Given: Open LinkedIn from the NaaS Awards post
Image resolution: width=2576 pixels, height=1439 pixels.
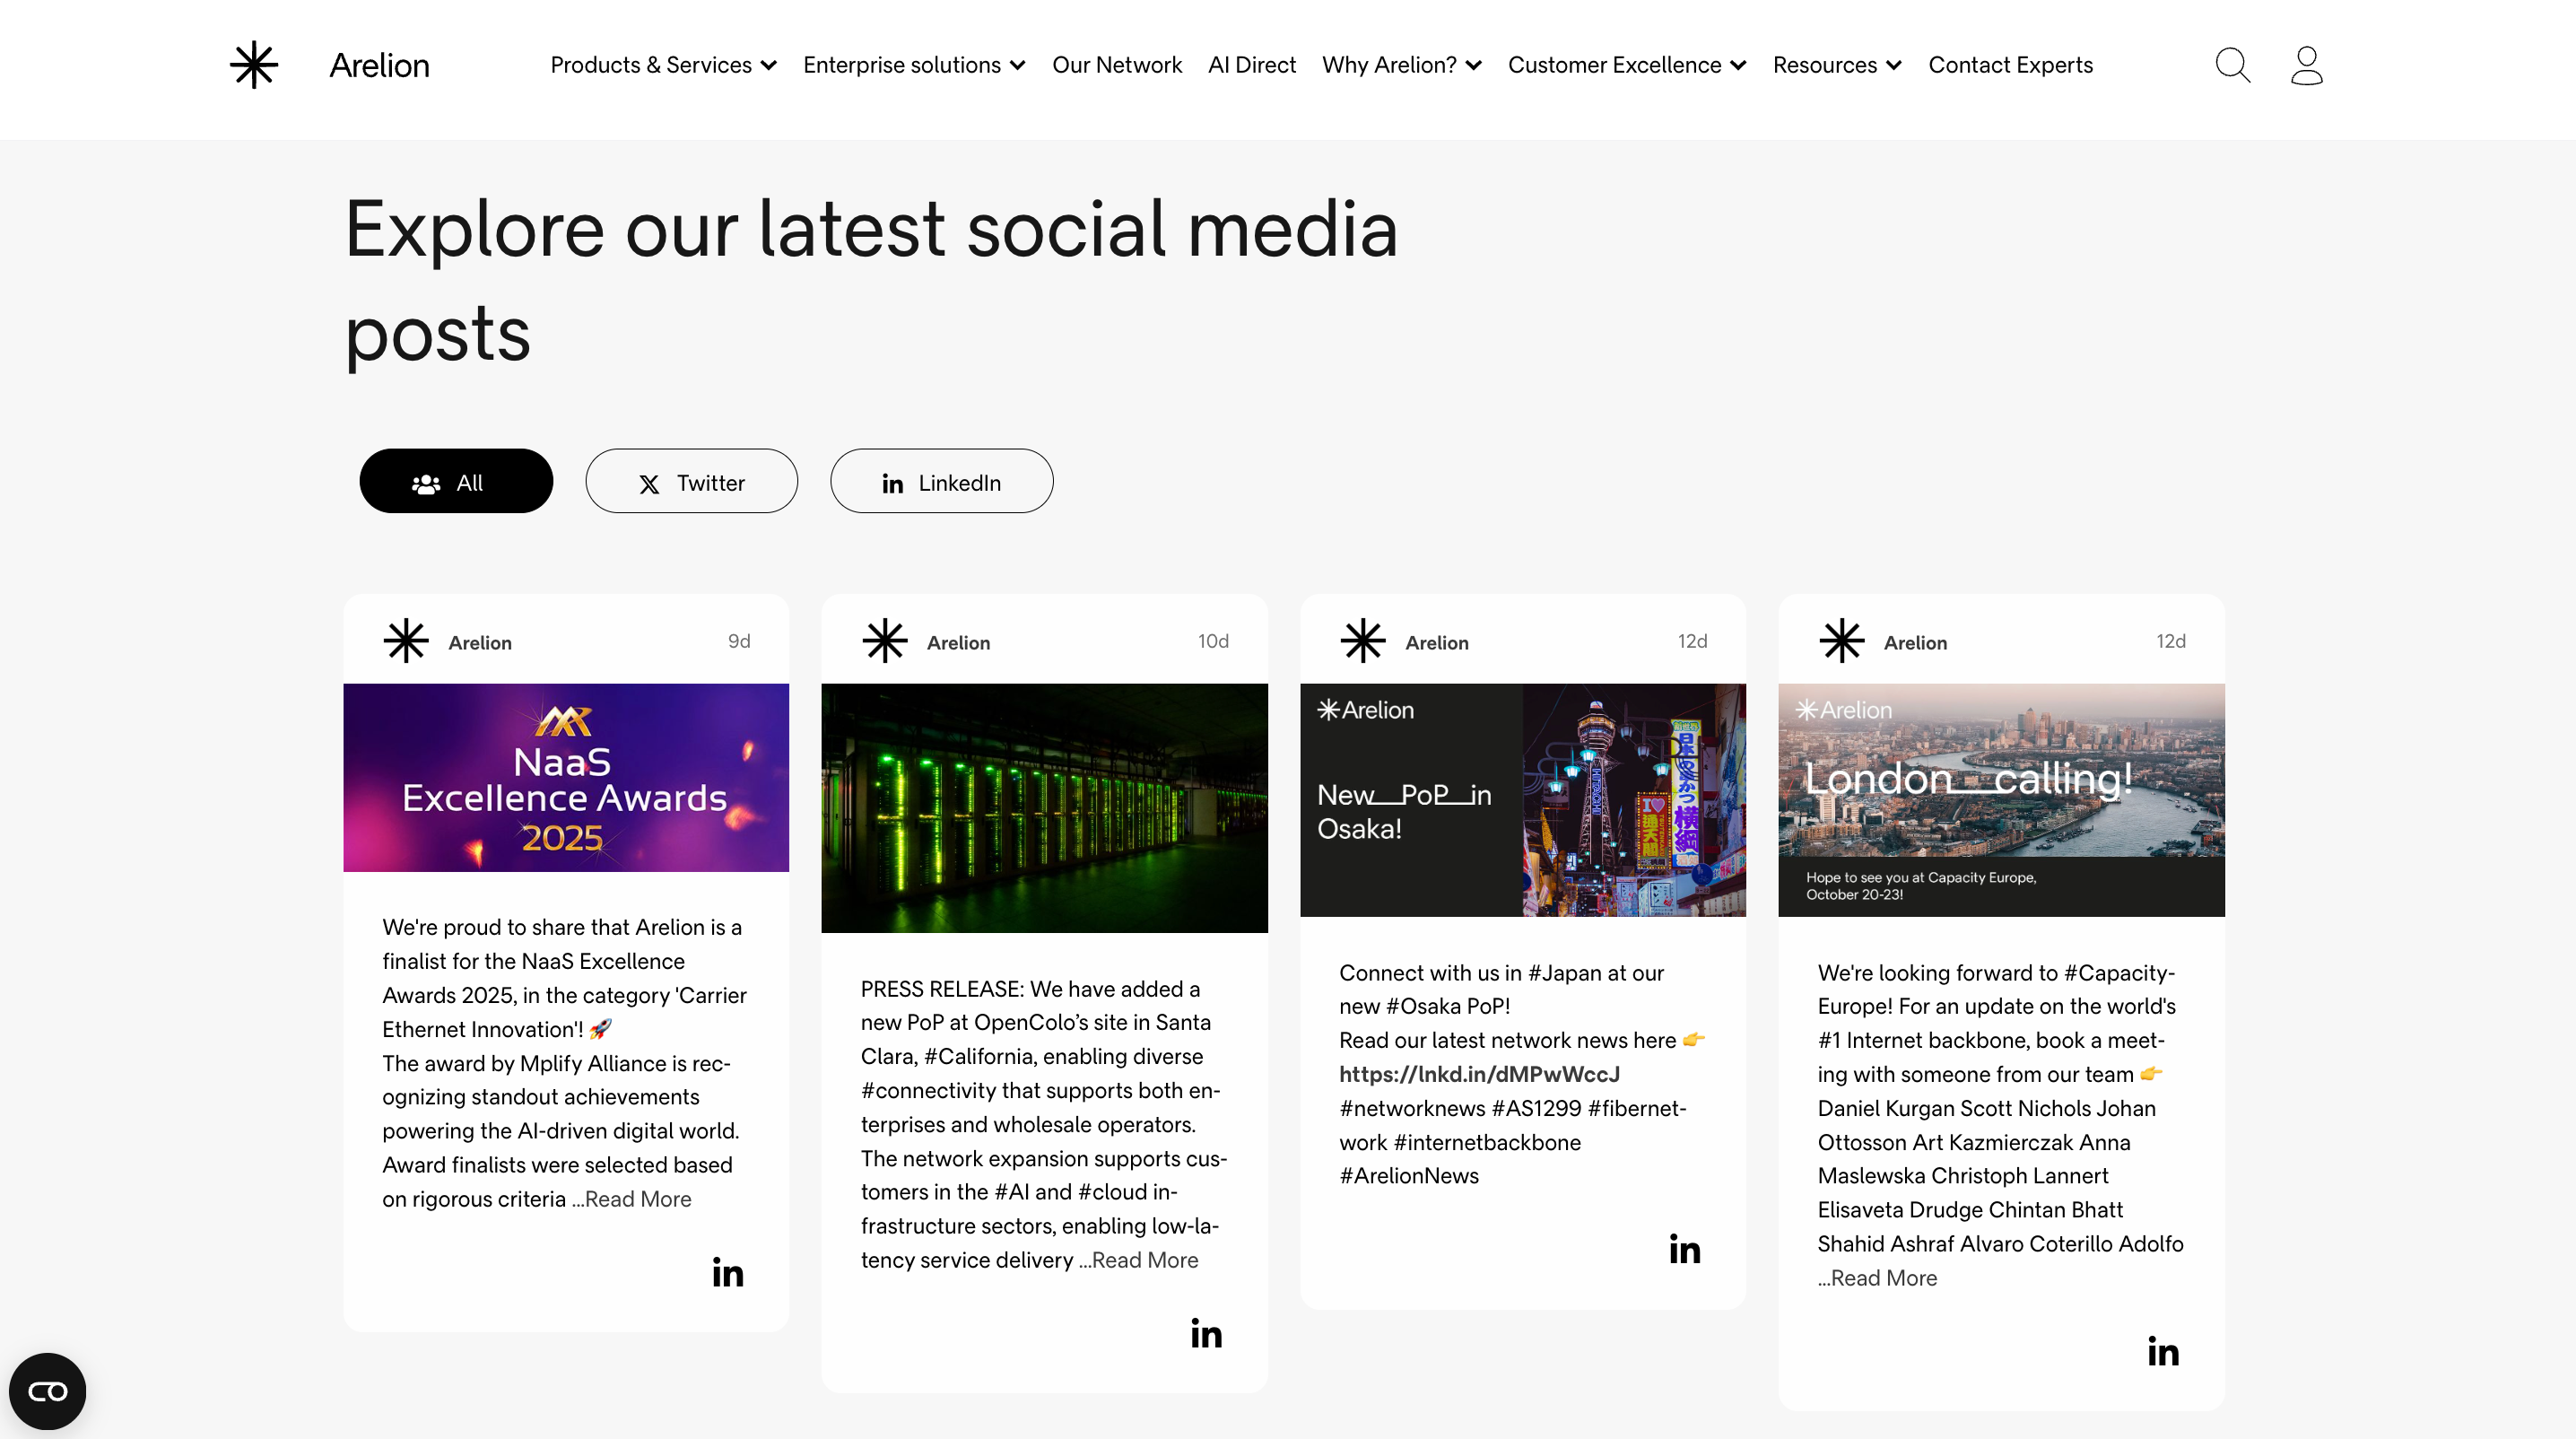Looking at the screenshot, I should click(x=727, y=1272).
